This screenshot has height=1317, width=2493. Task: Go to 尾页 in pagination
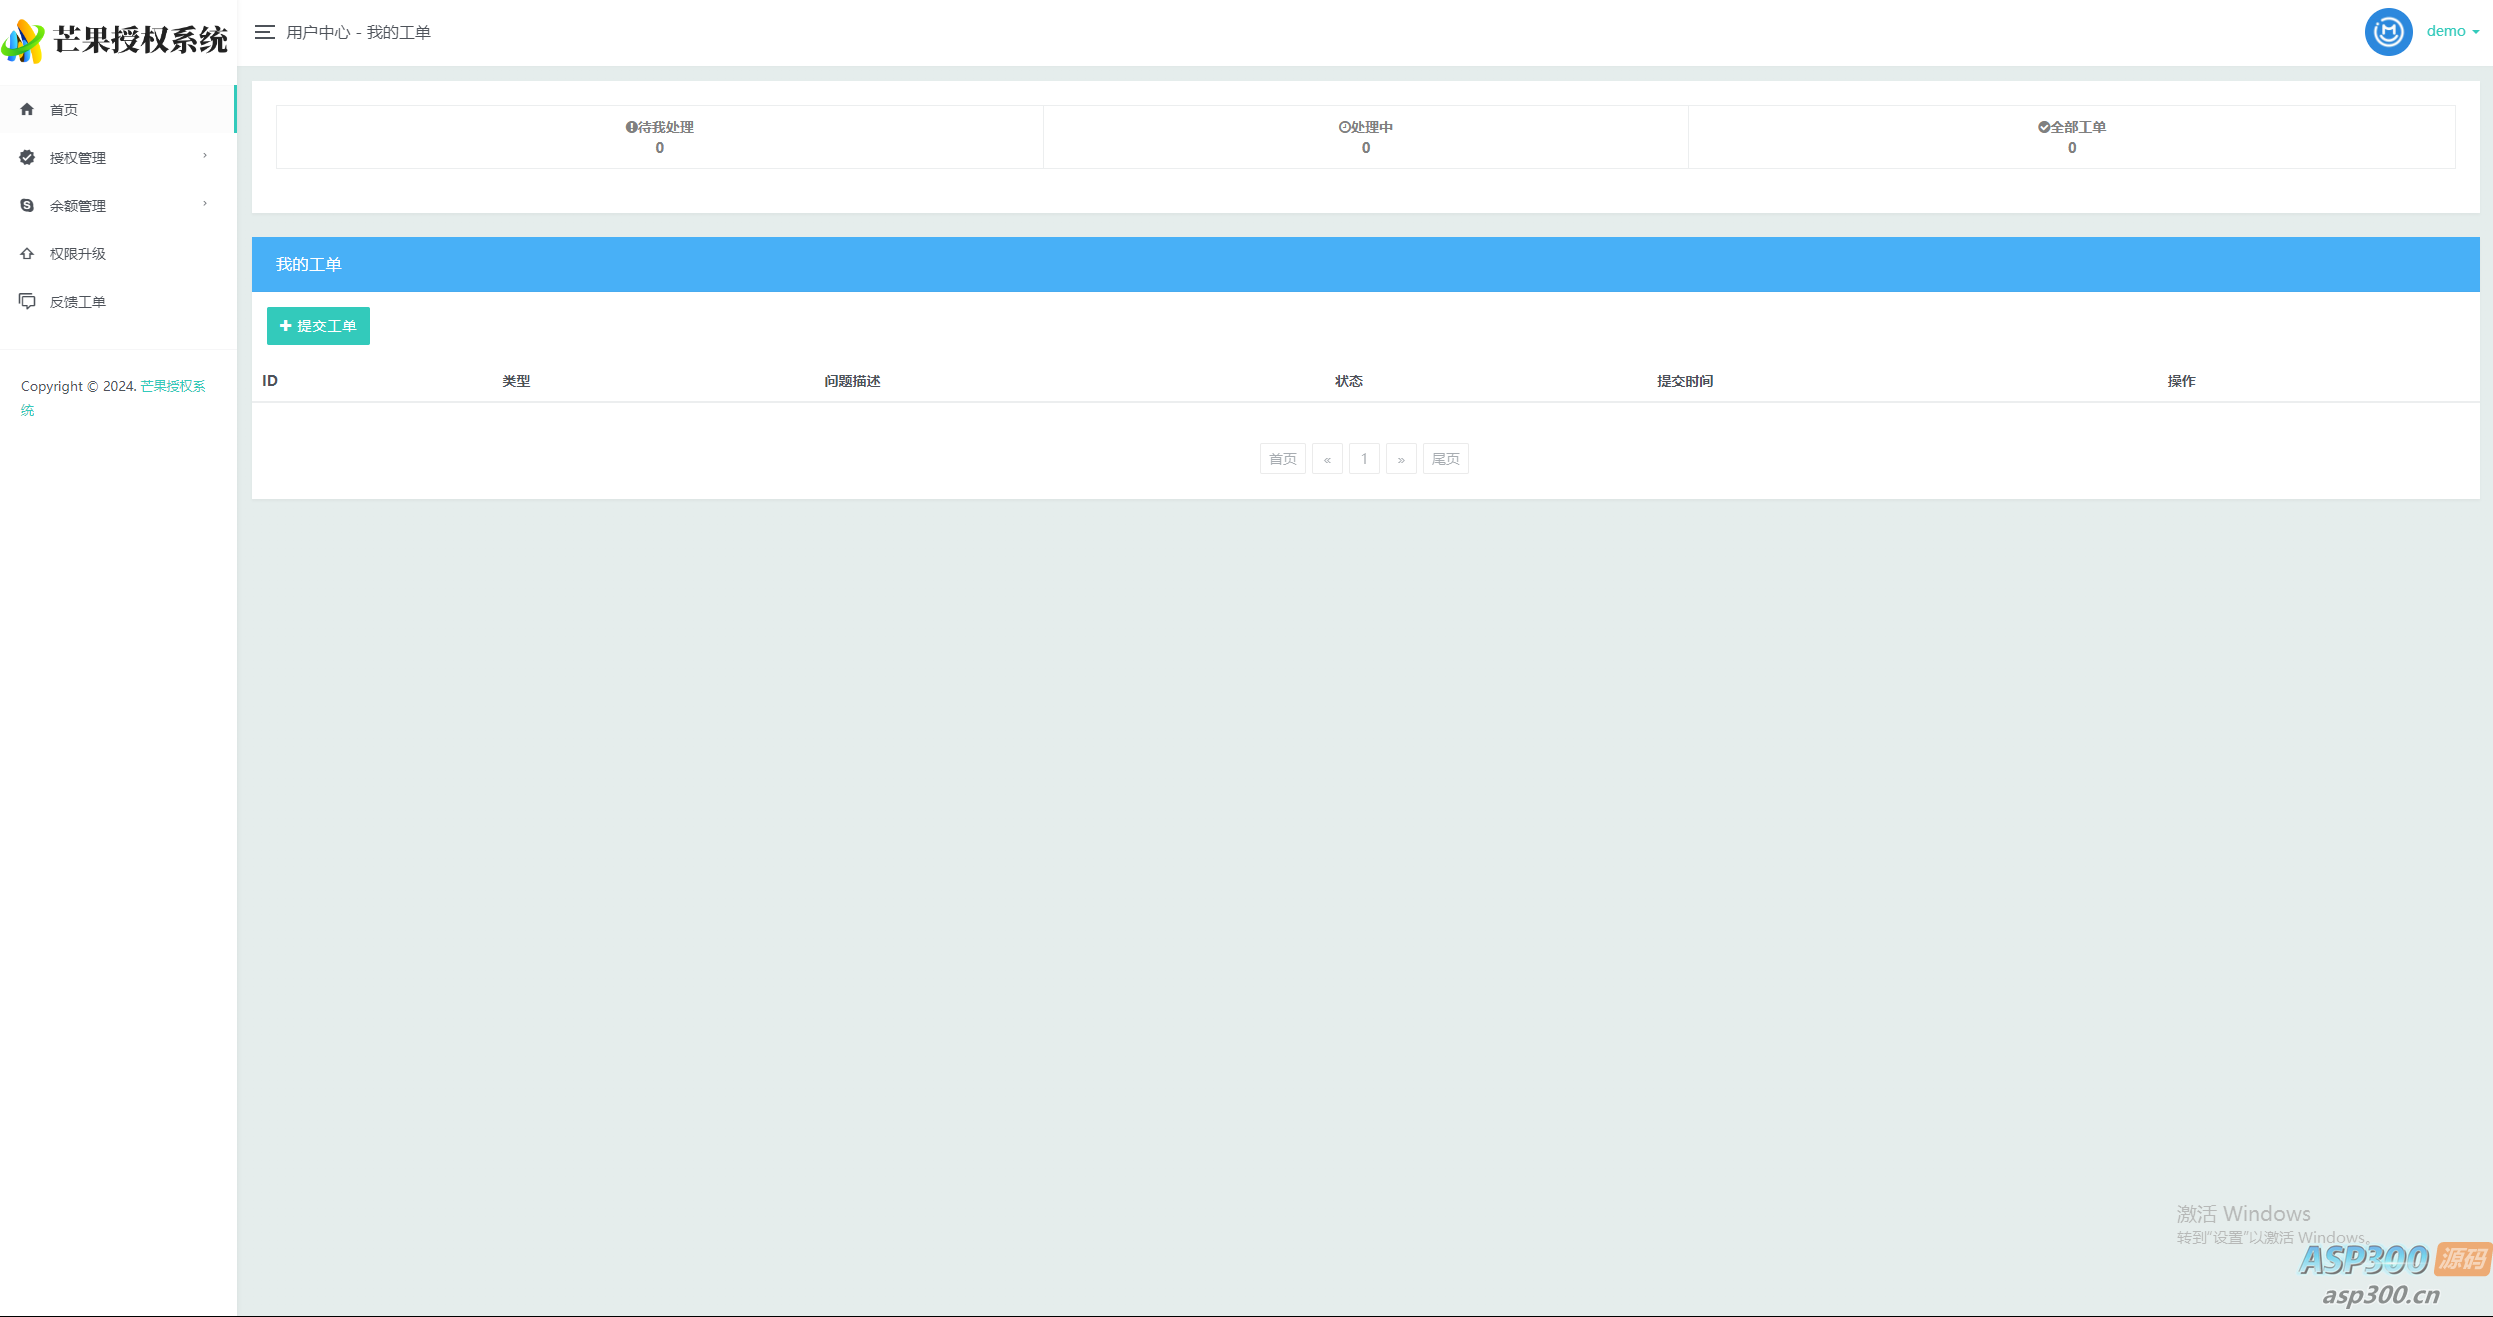[x=1445, y=459]
